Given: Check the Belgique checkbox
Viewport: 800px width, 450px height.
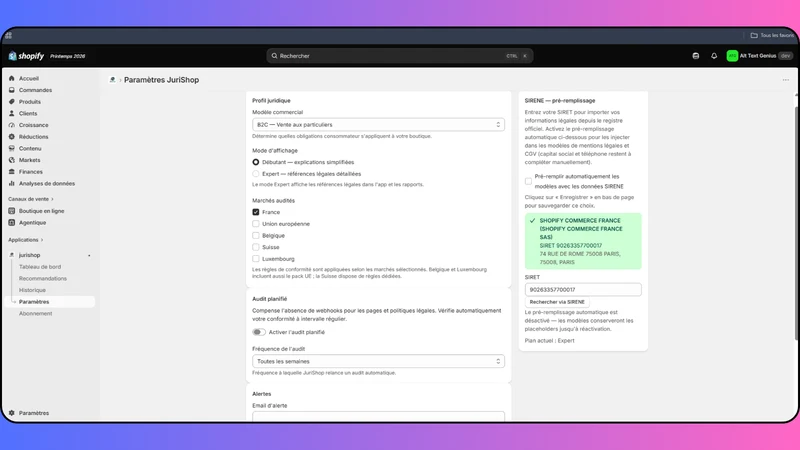Looking at the screenshot, I should click(256, 236).
